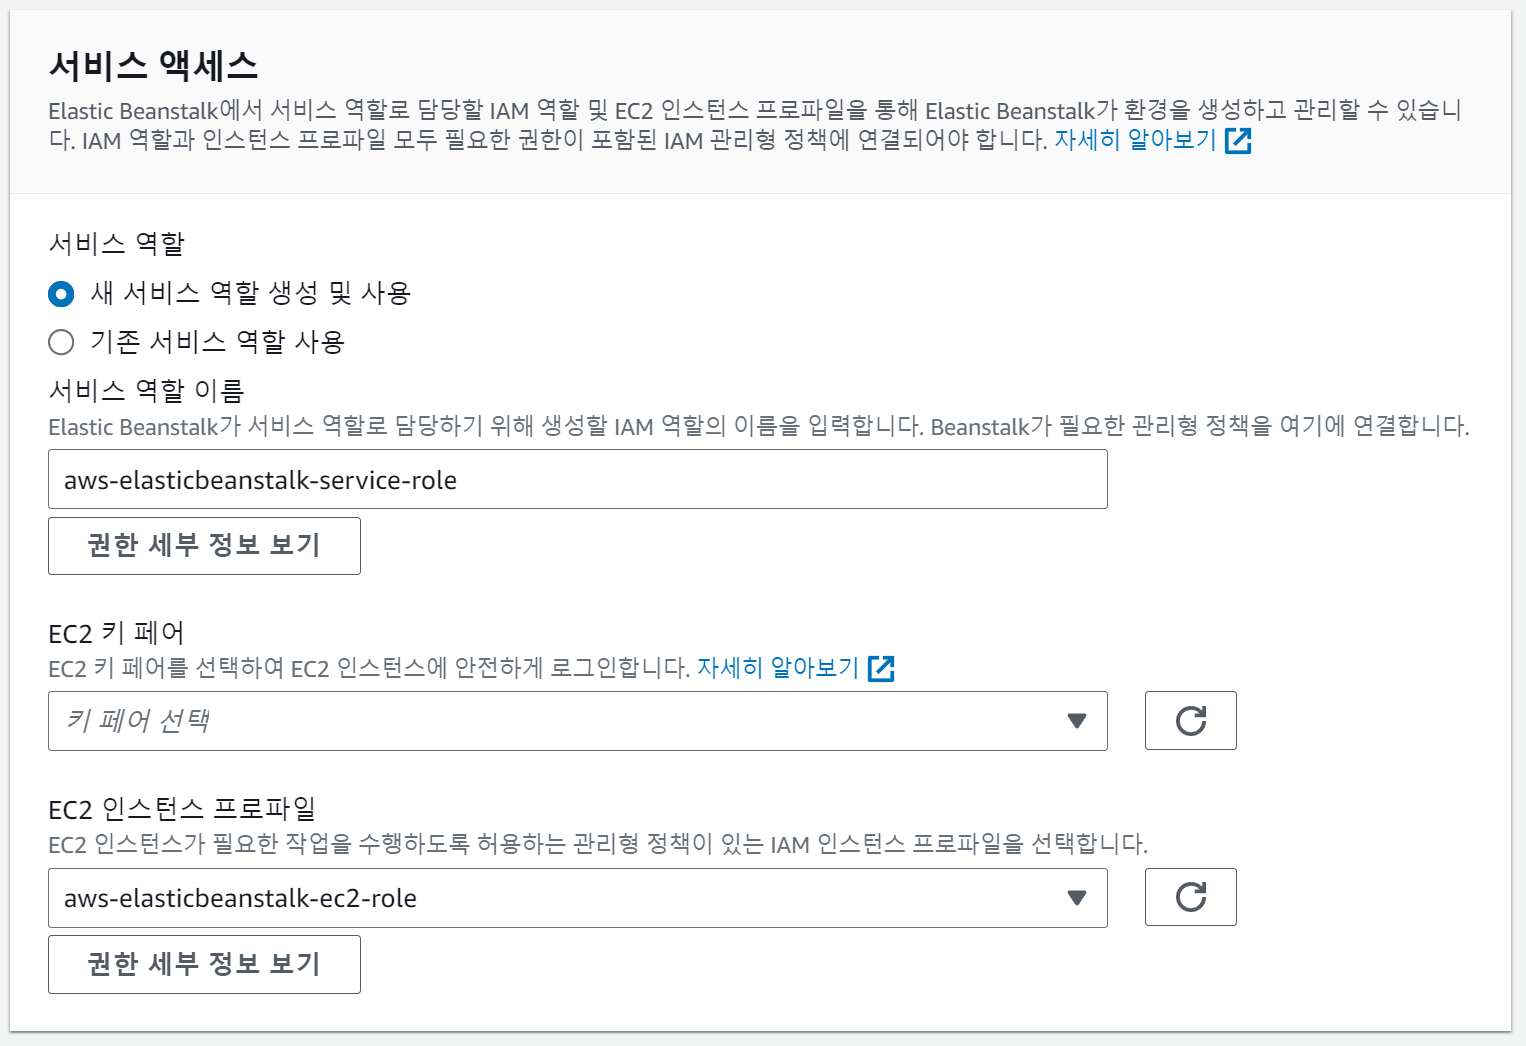Click the 서비스 역할 group label
Image resolution: width=1526 pixels, height=1046 pixels.
[116, 243]
